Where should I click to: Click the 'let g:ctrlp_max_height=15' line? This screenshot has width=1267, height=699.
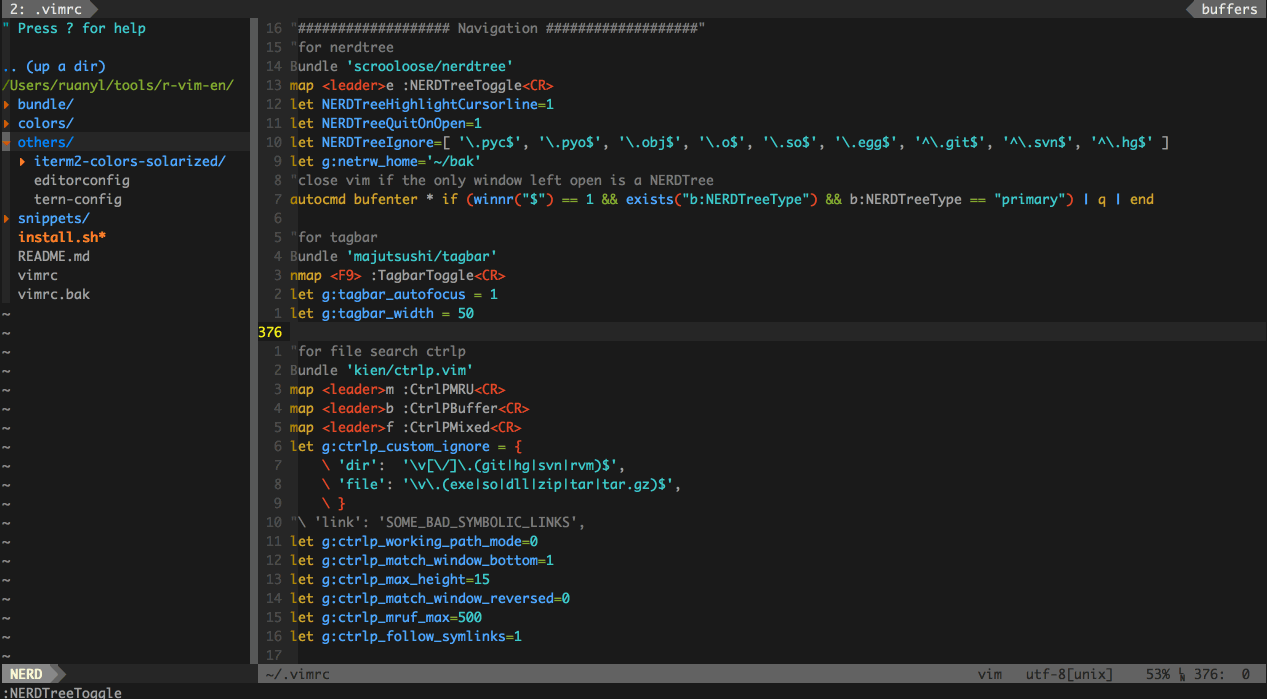pyautogui.click(x=390, y=579)
